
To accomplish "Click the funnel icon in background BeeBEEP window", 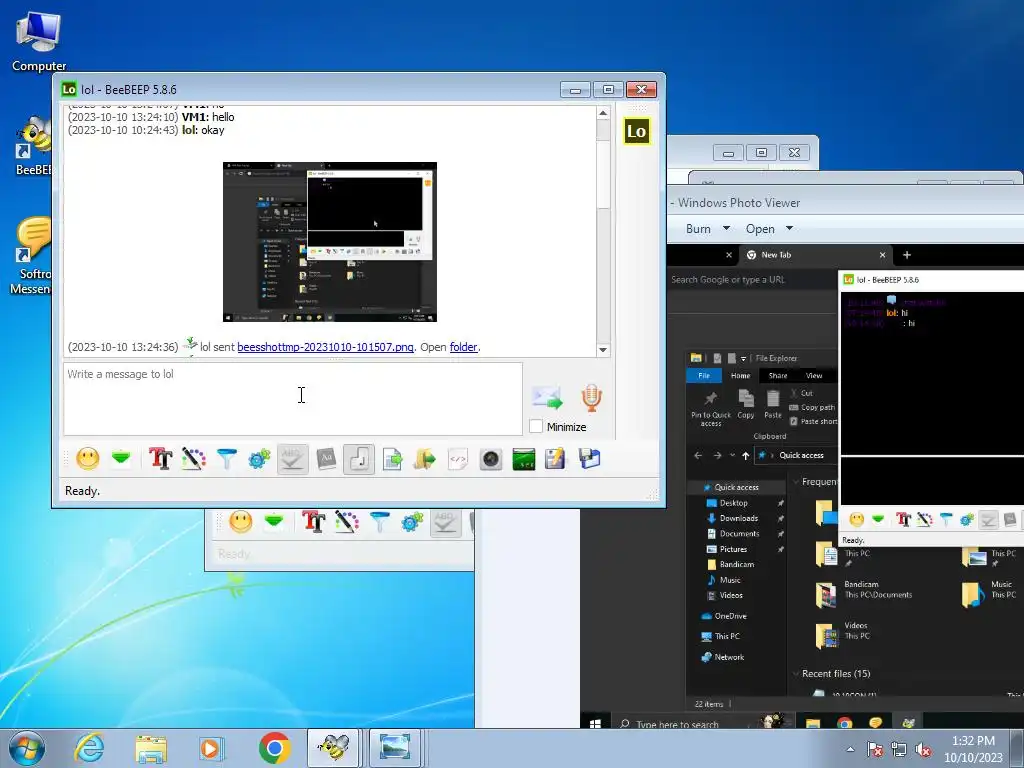I will point(379,521).
